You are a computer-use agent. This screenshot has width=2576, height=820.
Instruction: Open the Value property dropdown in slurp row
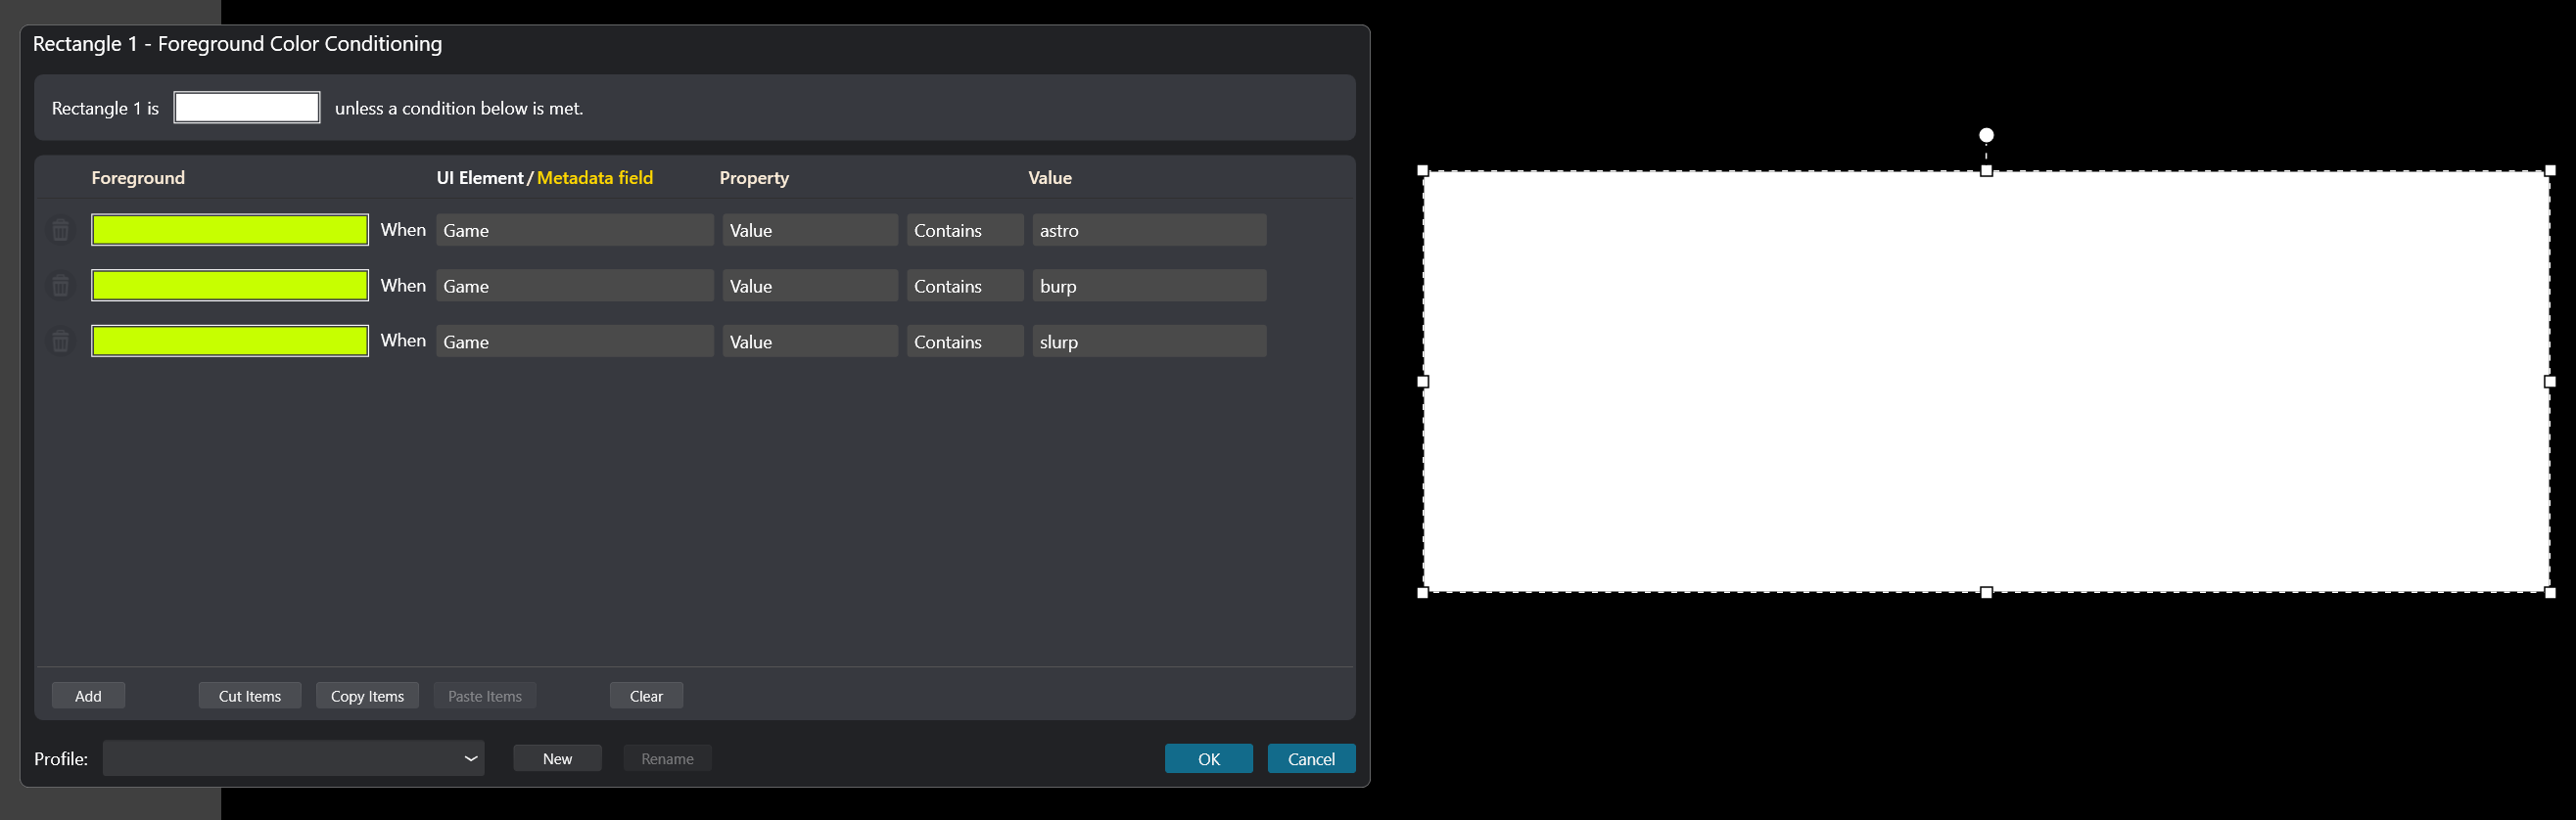point(810,341)
